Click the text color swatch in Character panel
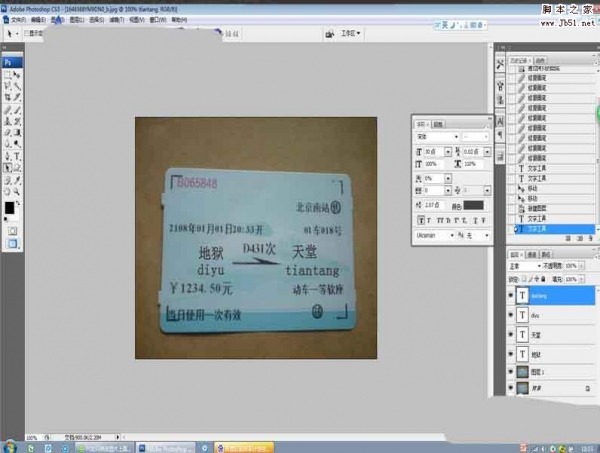600x453 pixels. point(473,205)
